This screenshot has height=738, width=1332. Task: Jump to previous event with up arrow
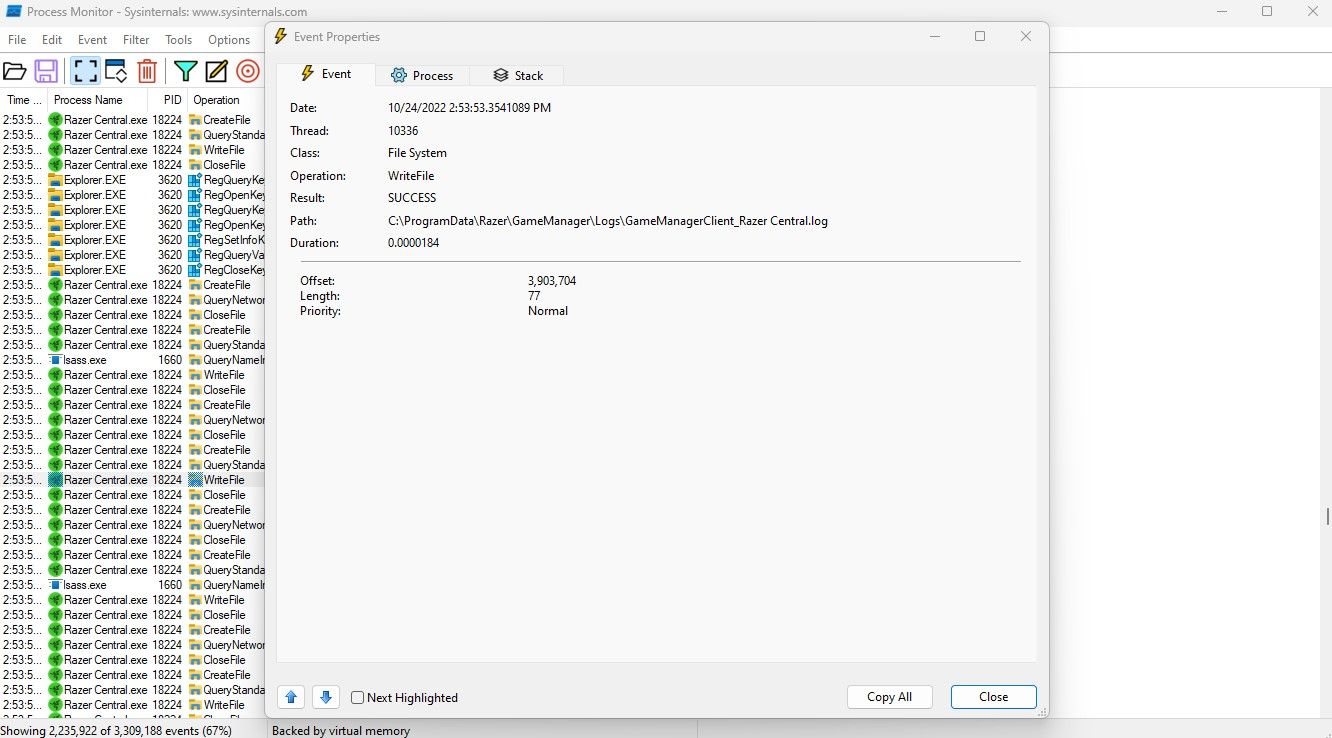pos(290,697)
